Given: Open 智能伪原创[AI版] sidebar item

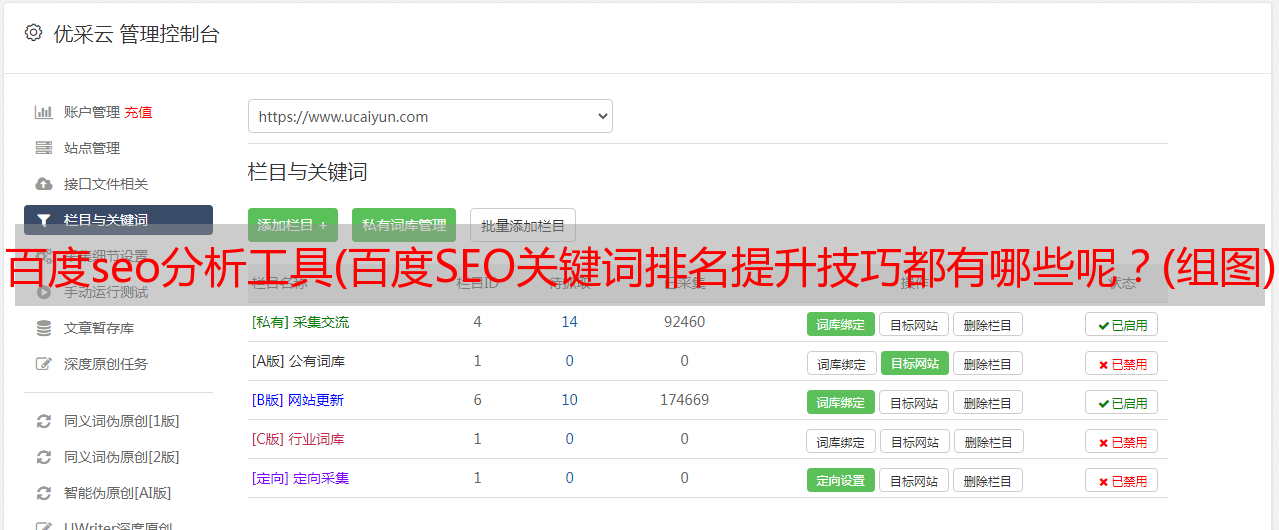Looking at the screenshot, I should (x=118, y=493).
